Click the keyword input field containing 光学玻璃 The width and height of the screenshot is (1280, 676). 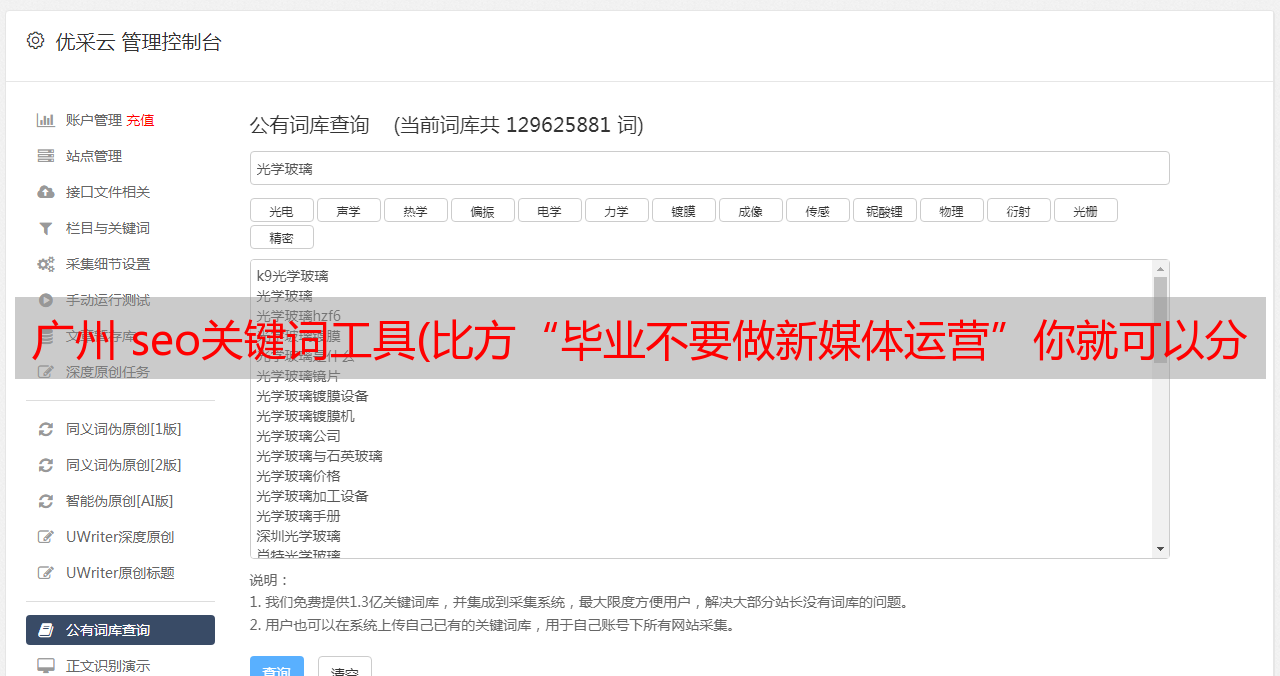click(709, 168)
